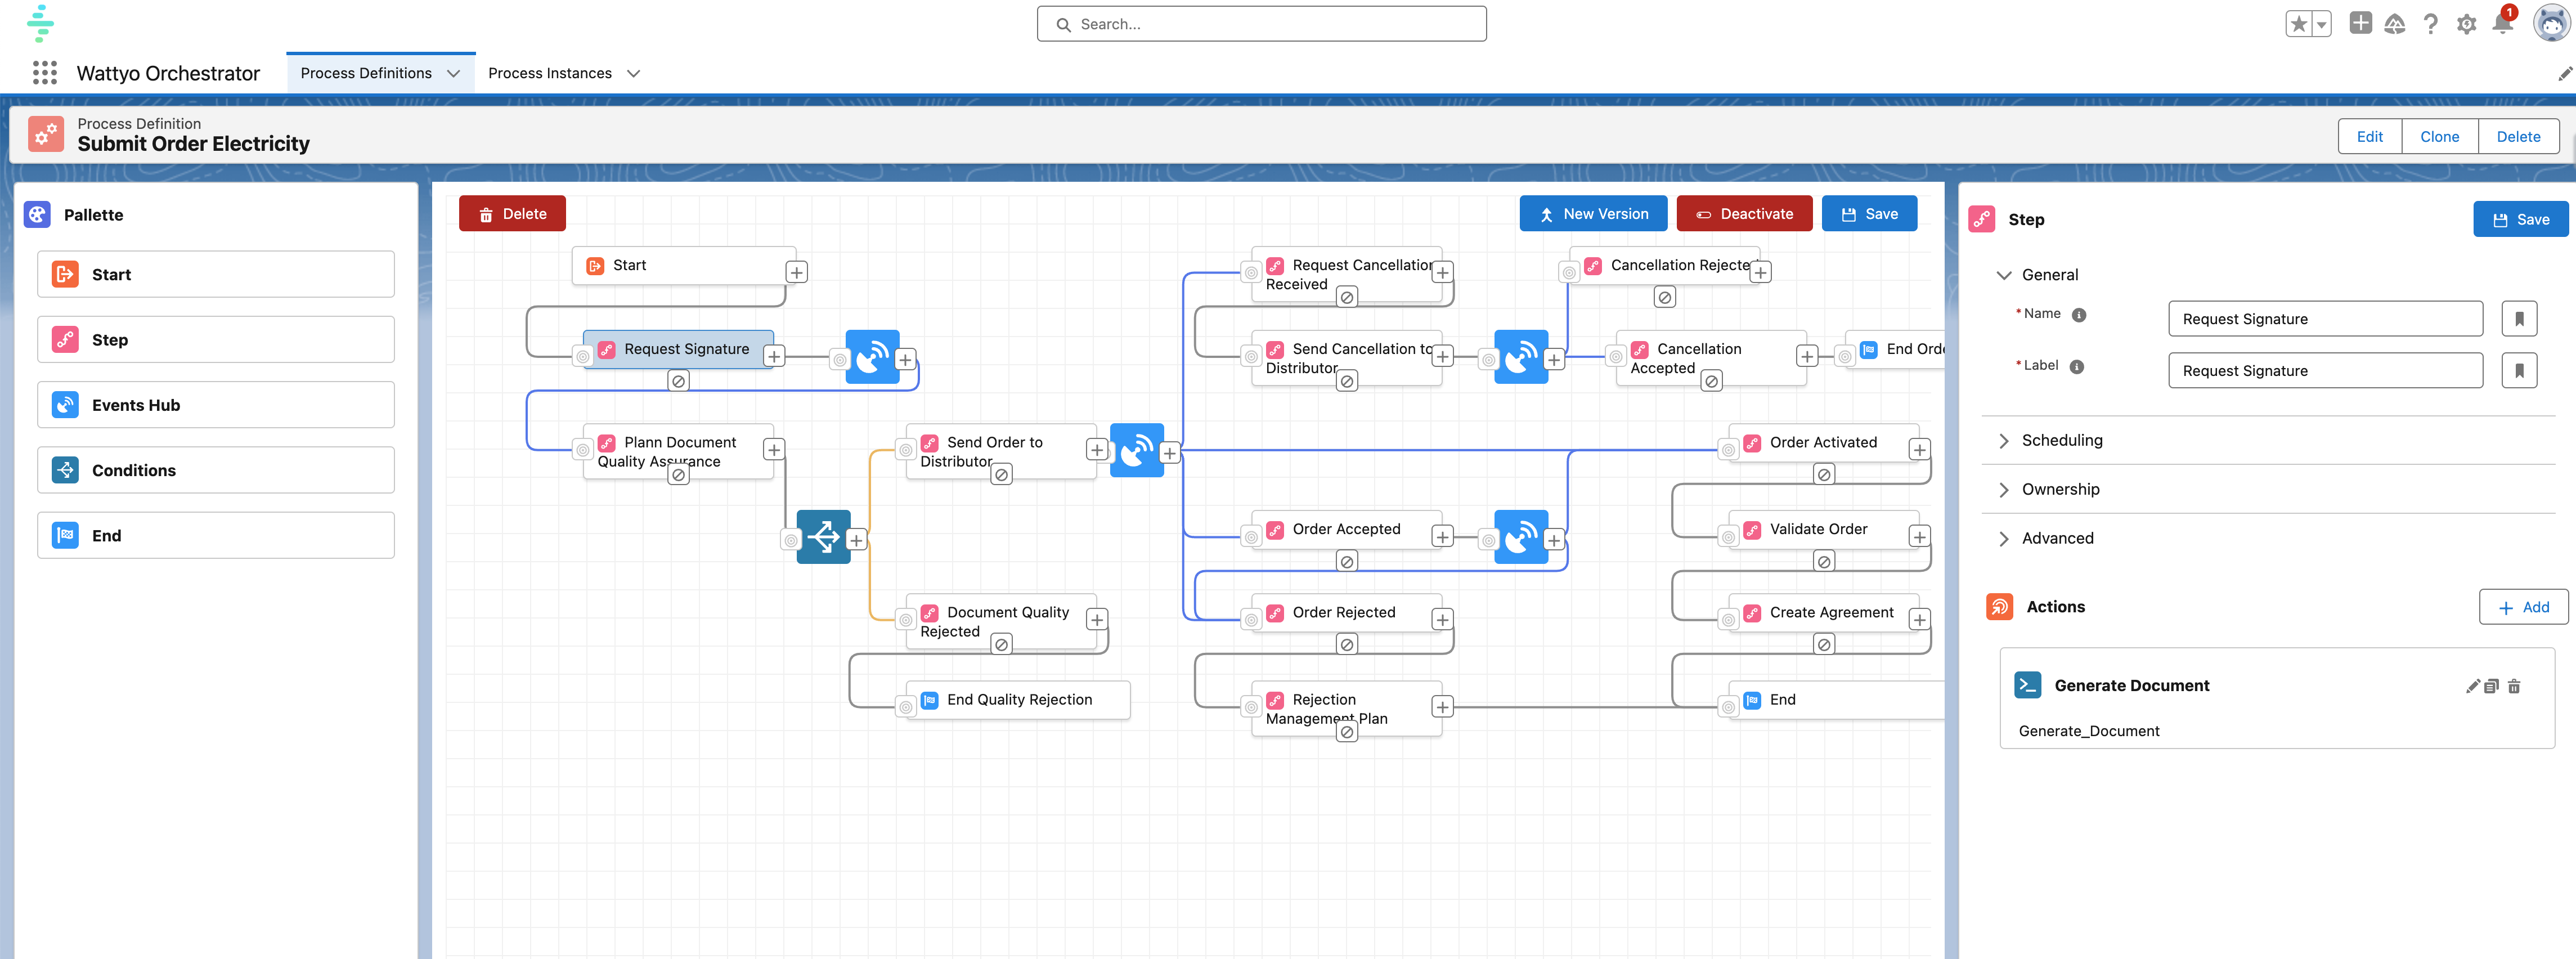Viewport: 2576px width, 959px height.
Task: Click the New Version button
Action: coord(1593,214)
